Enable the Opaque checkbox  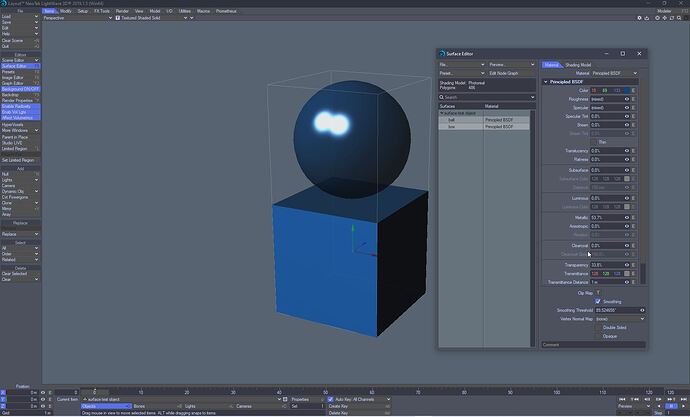(x=598, y=337)
